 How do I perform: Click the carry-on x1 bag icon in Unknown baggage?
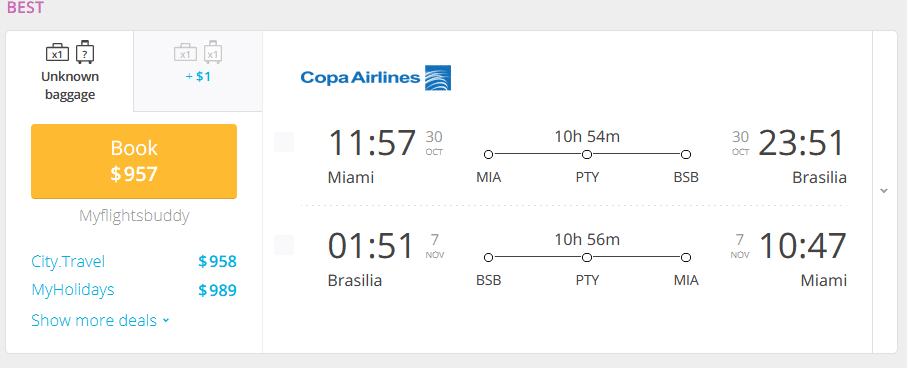57,53
